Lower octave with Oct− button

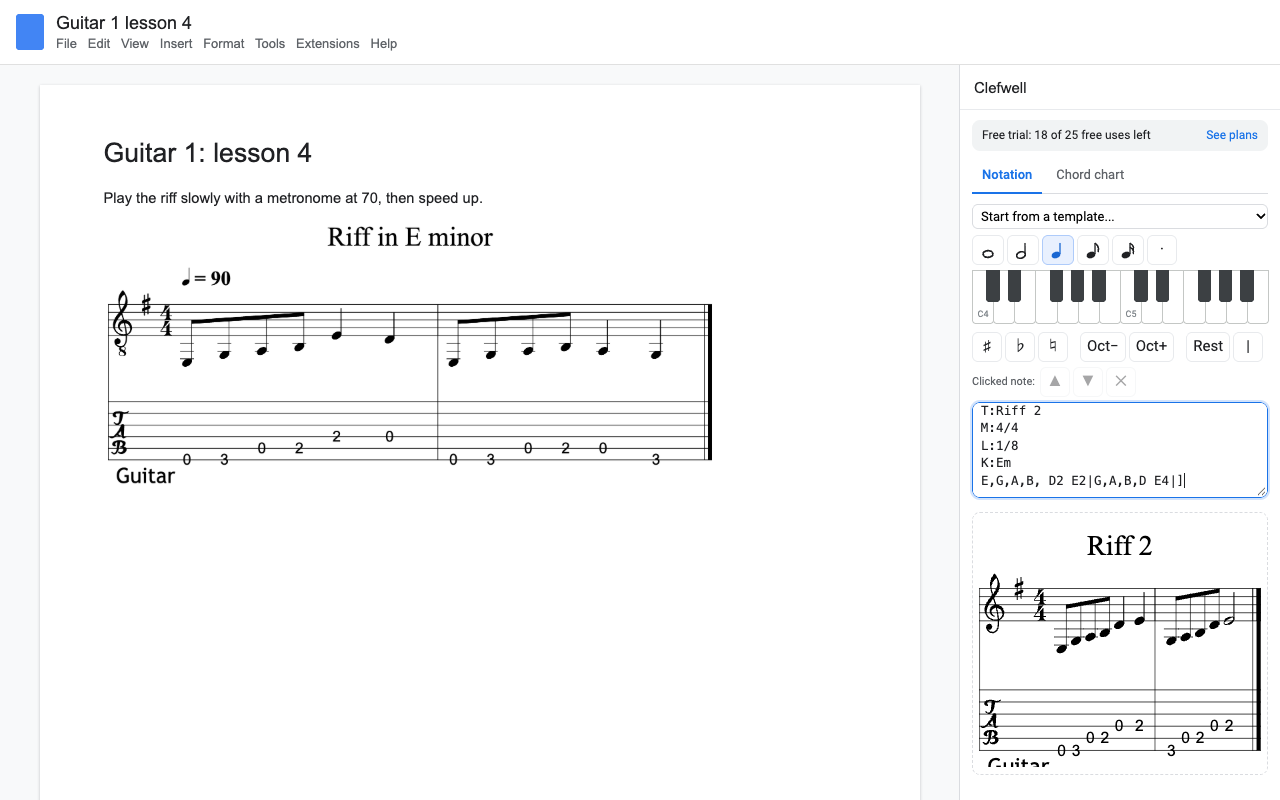point(1102,346)
